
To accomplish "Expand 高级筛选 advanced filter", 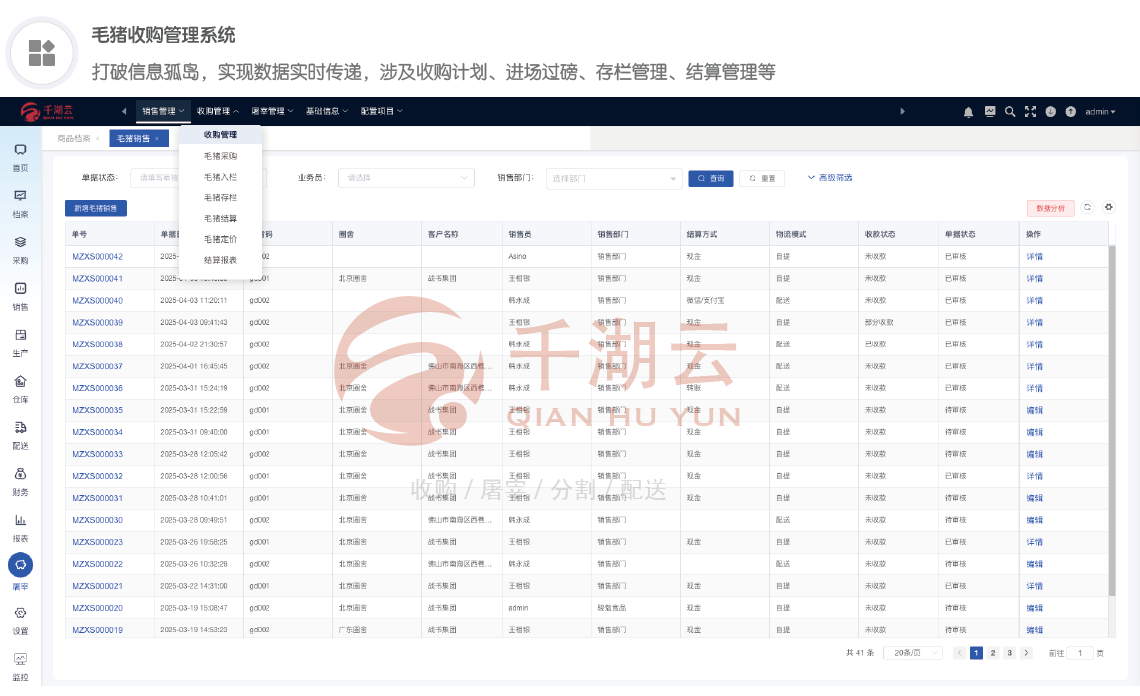I will pos(830,178).
